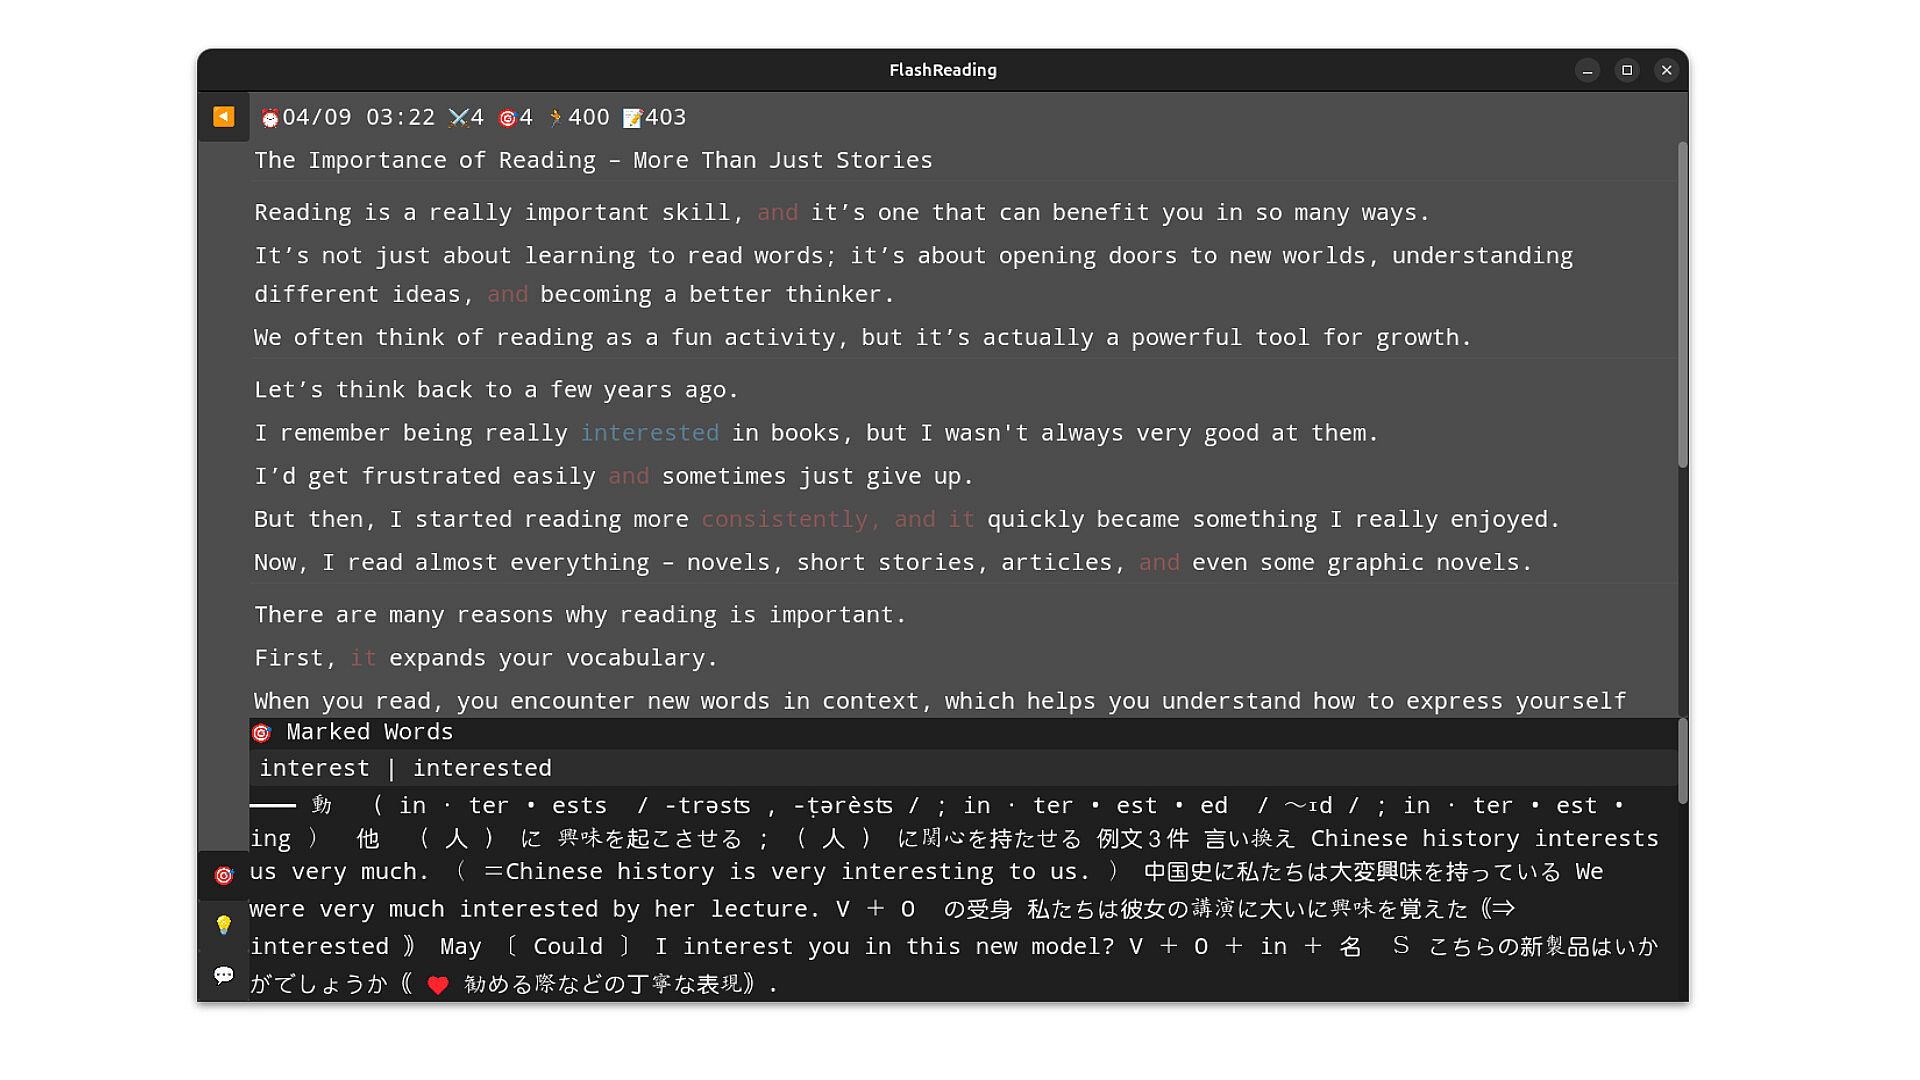
Task: Click the sentence 'There are many reasons why reading is important.'
Action: tap(580, 615)
